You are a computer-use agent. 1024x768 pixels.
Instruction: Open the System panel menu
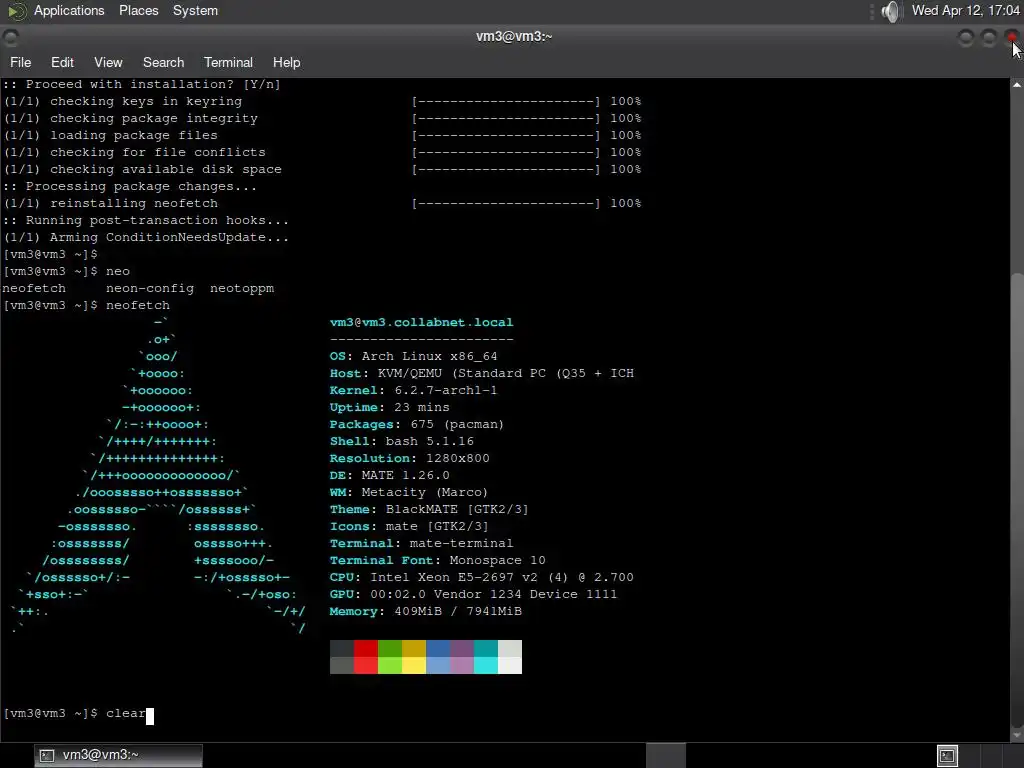(x=195, y=10)
